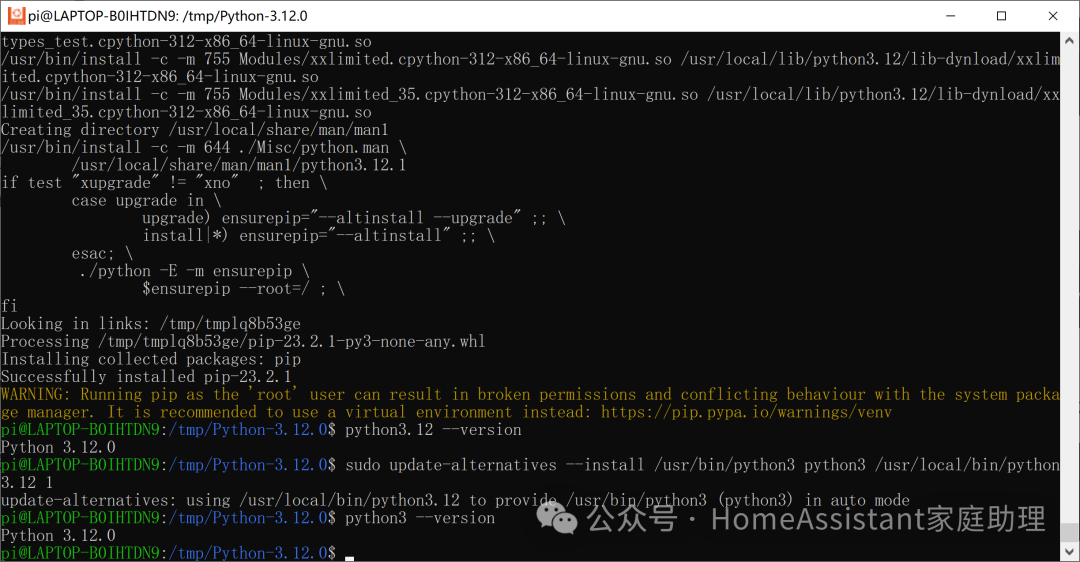The height and width of the screenshot is (562, 1080).
Task: Open the pip.pypa.io warnings venv URL
Action: 746,413
